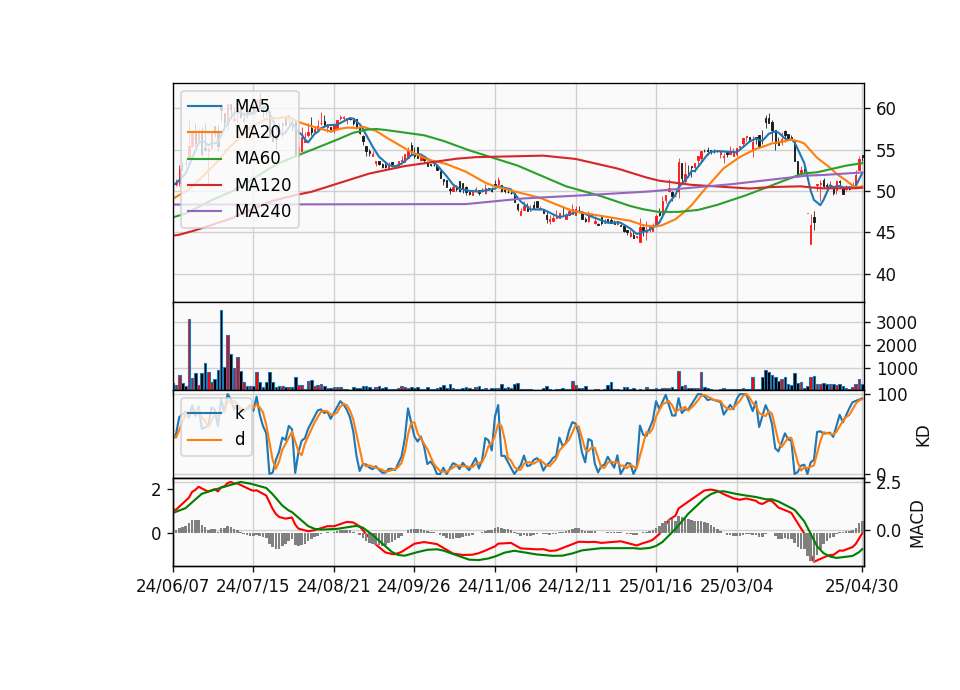Click the MACD left axis value 2
960x690 pixels.
point(157,490)
